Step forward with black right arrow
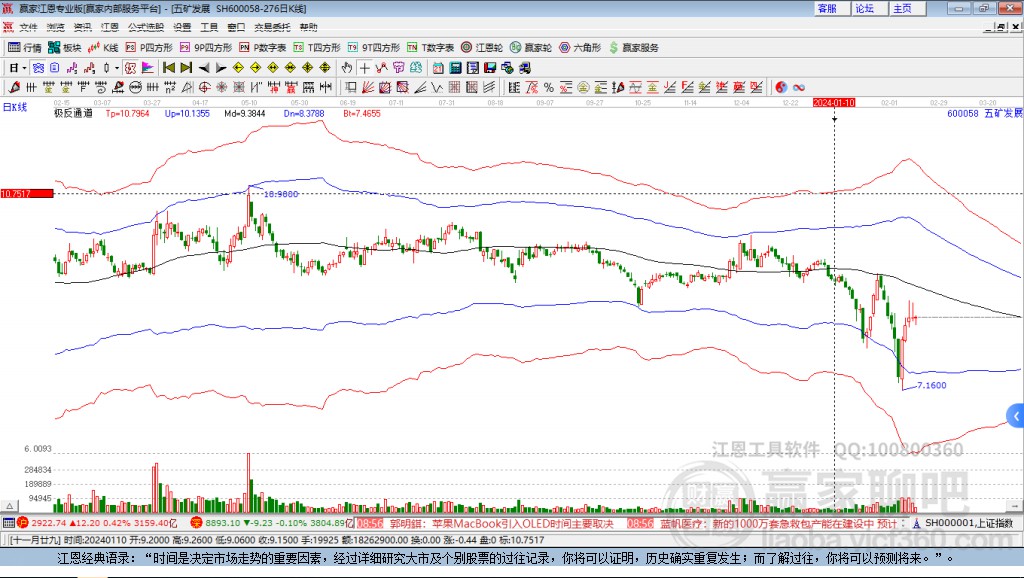1024x578 pixels. point(221,68)
